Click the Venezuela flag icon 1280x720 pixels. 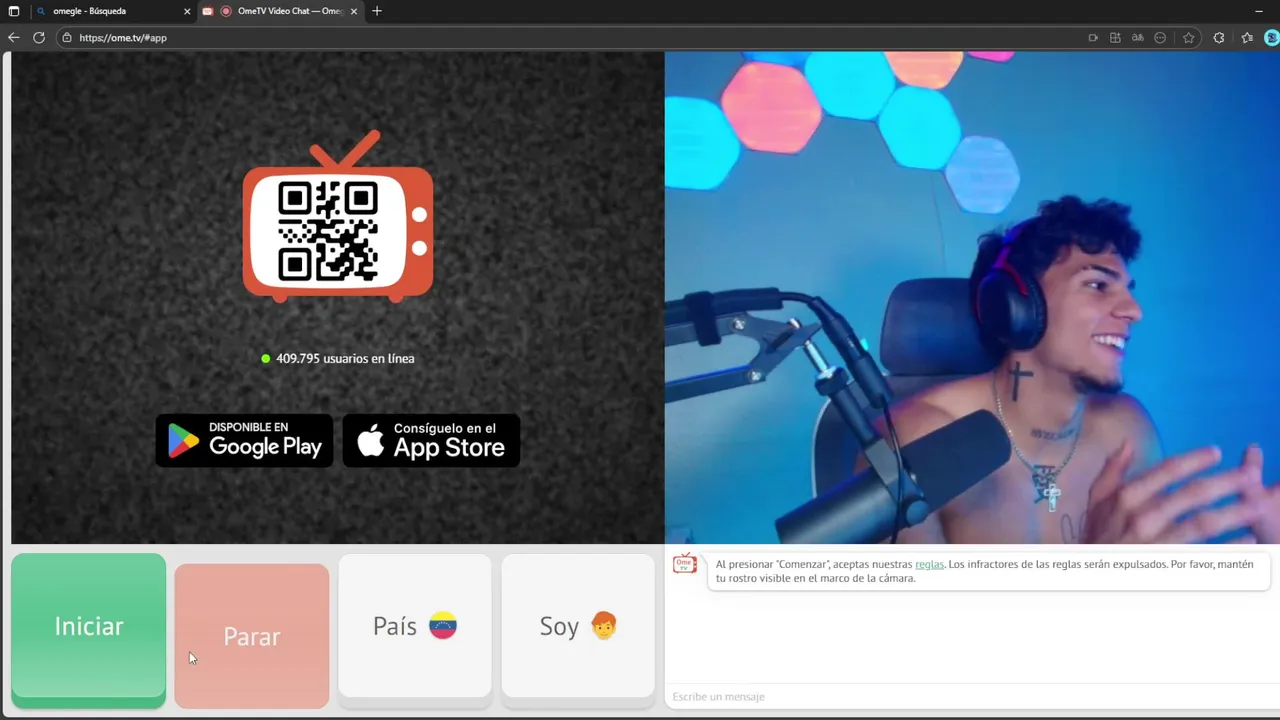pos(442,626)
